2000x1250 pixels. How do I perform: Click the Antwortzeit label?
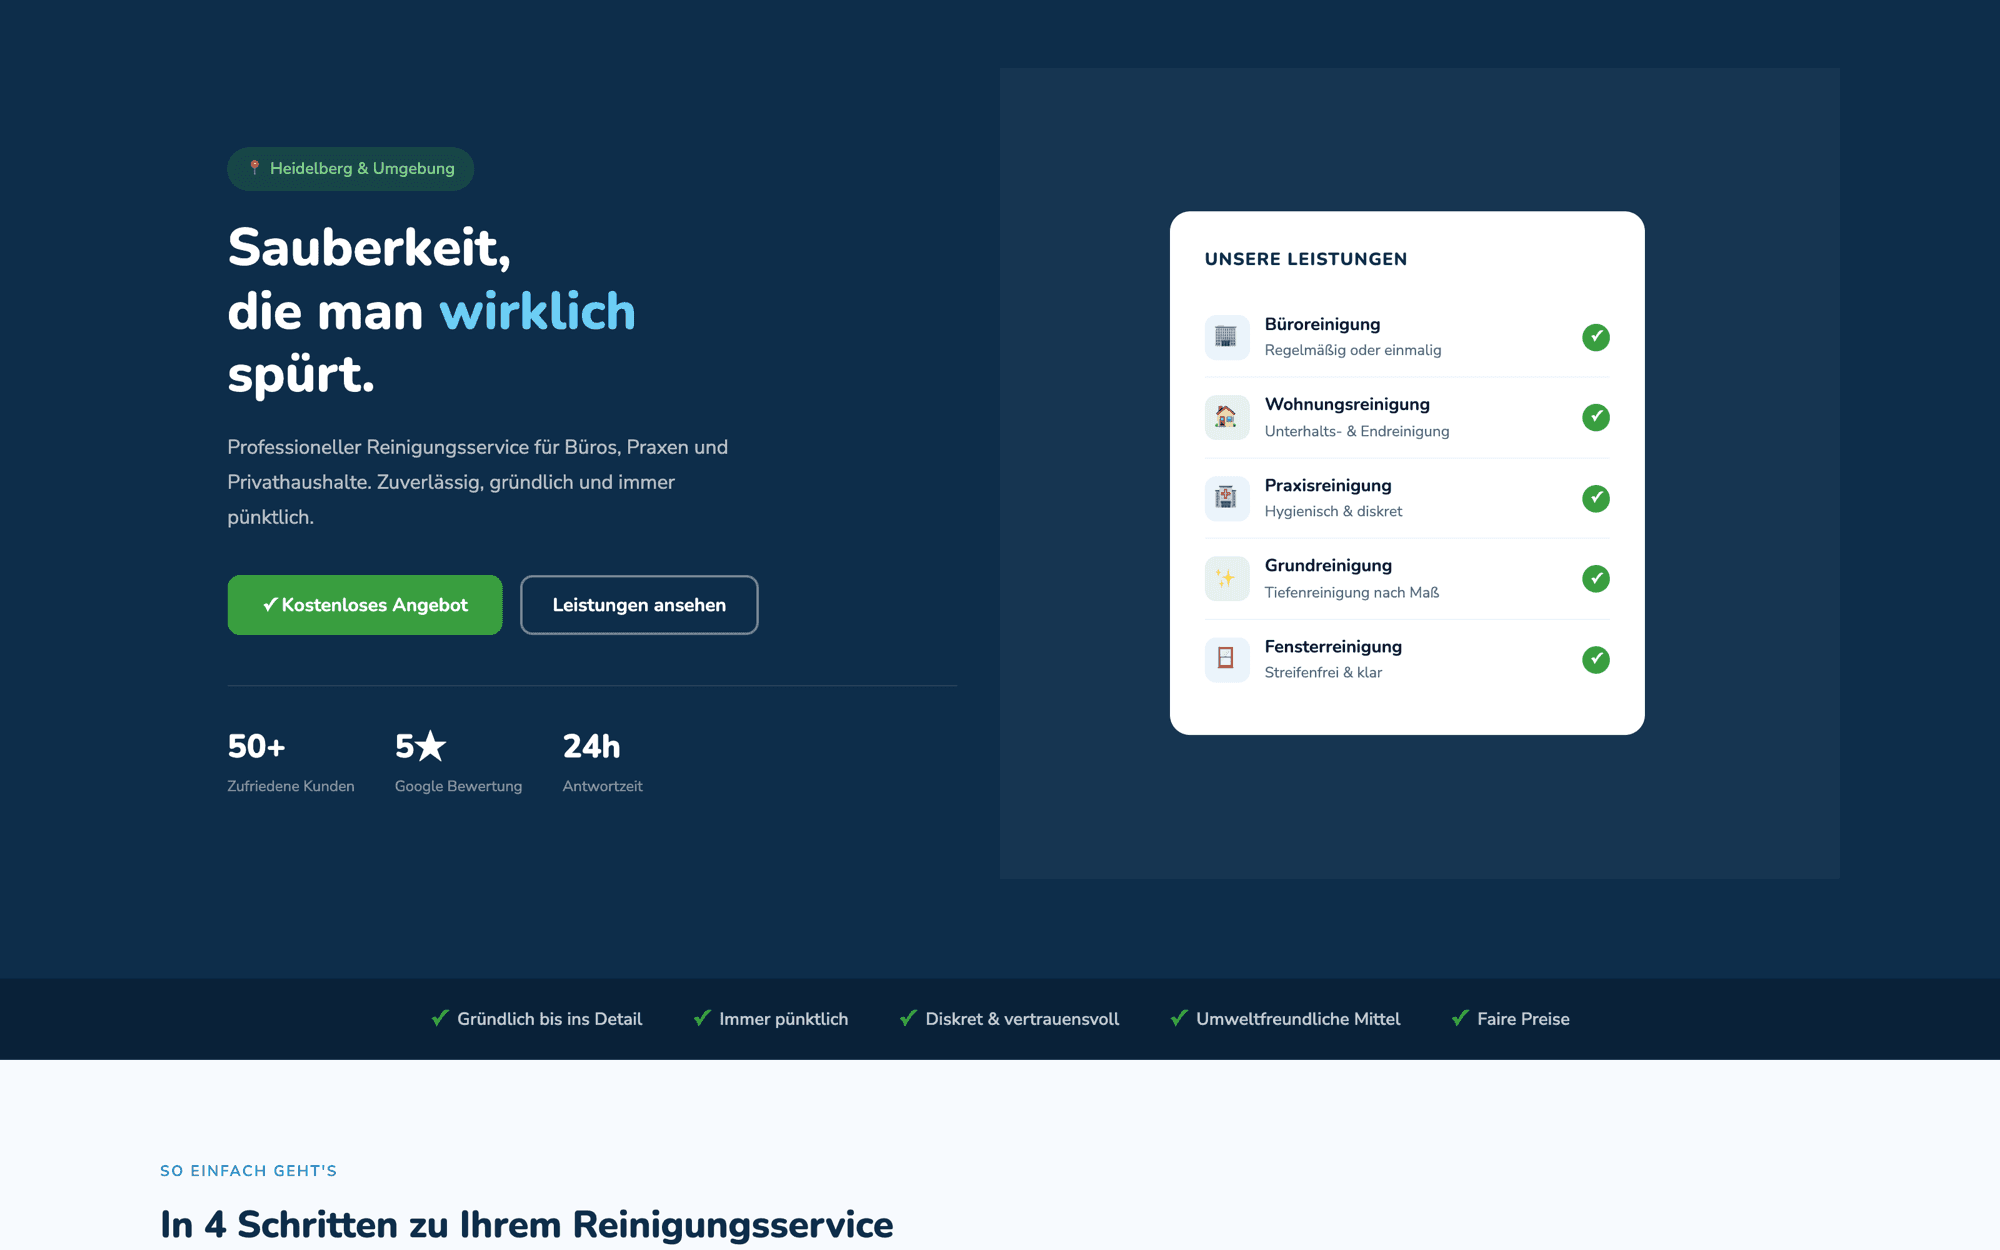click(x=602, y=786)
